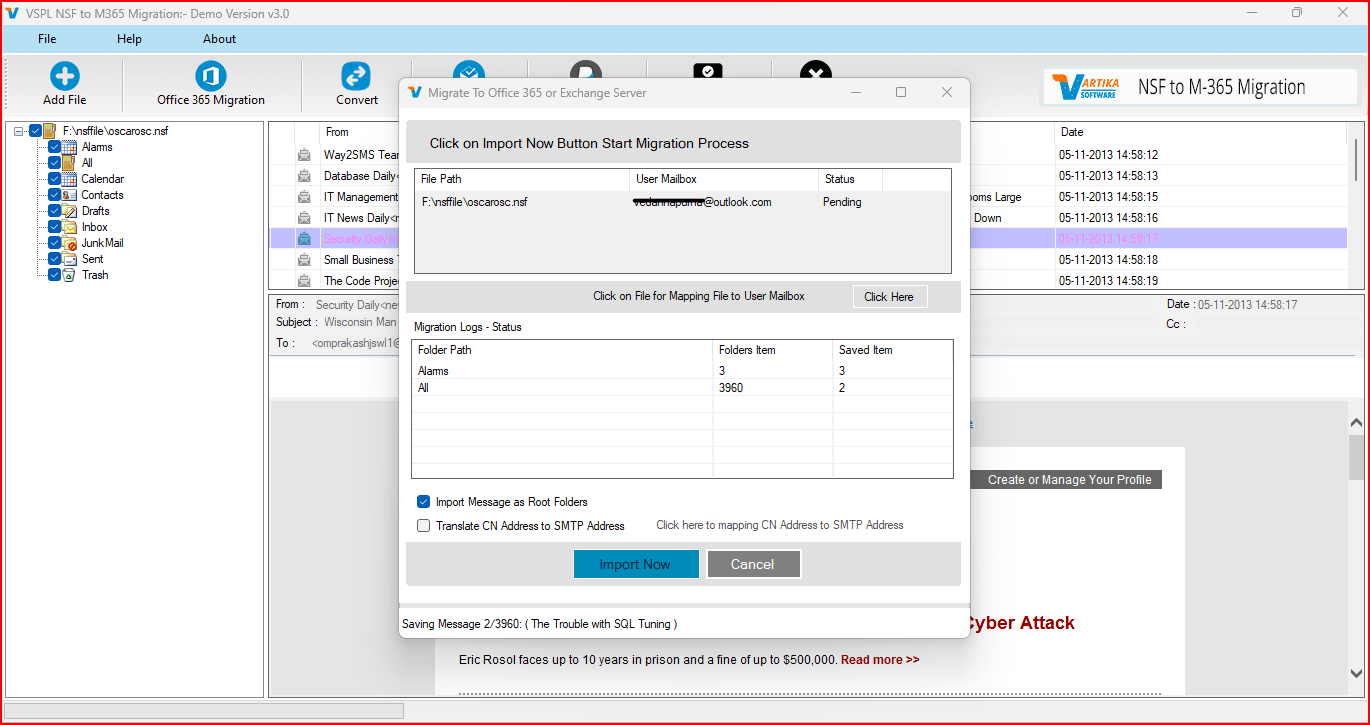Click the preview pane scroll up arrow
1370x725 pixels.
point(1356,423)
